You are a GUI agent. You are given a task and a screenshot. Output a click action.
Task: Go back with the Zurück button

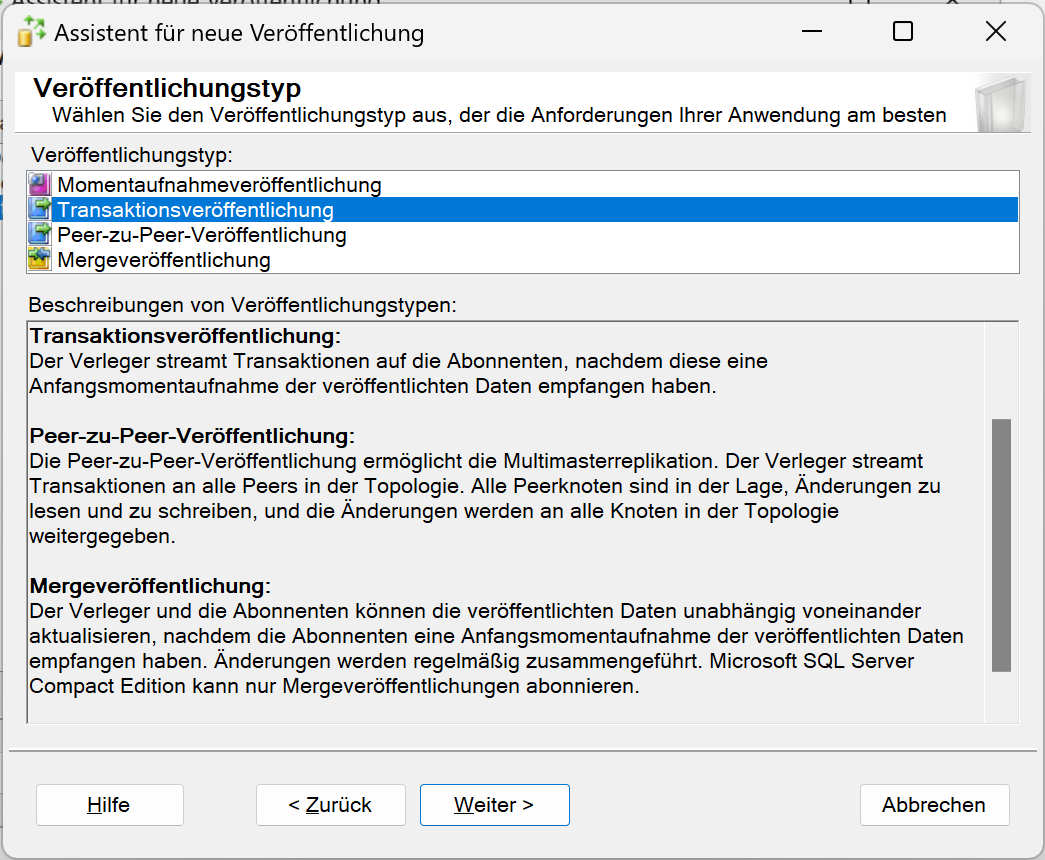(331, 805)
